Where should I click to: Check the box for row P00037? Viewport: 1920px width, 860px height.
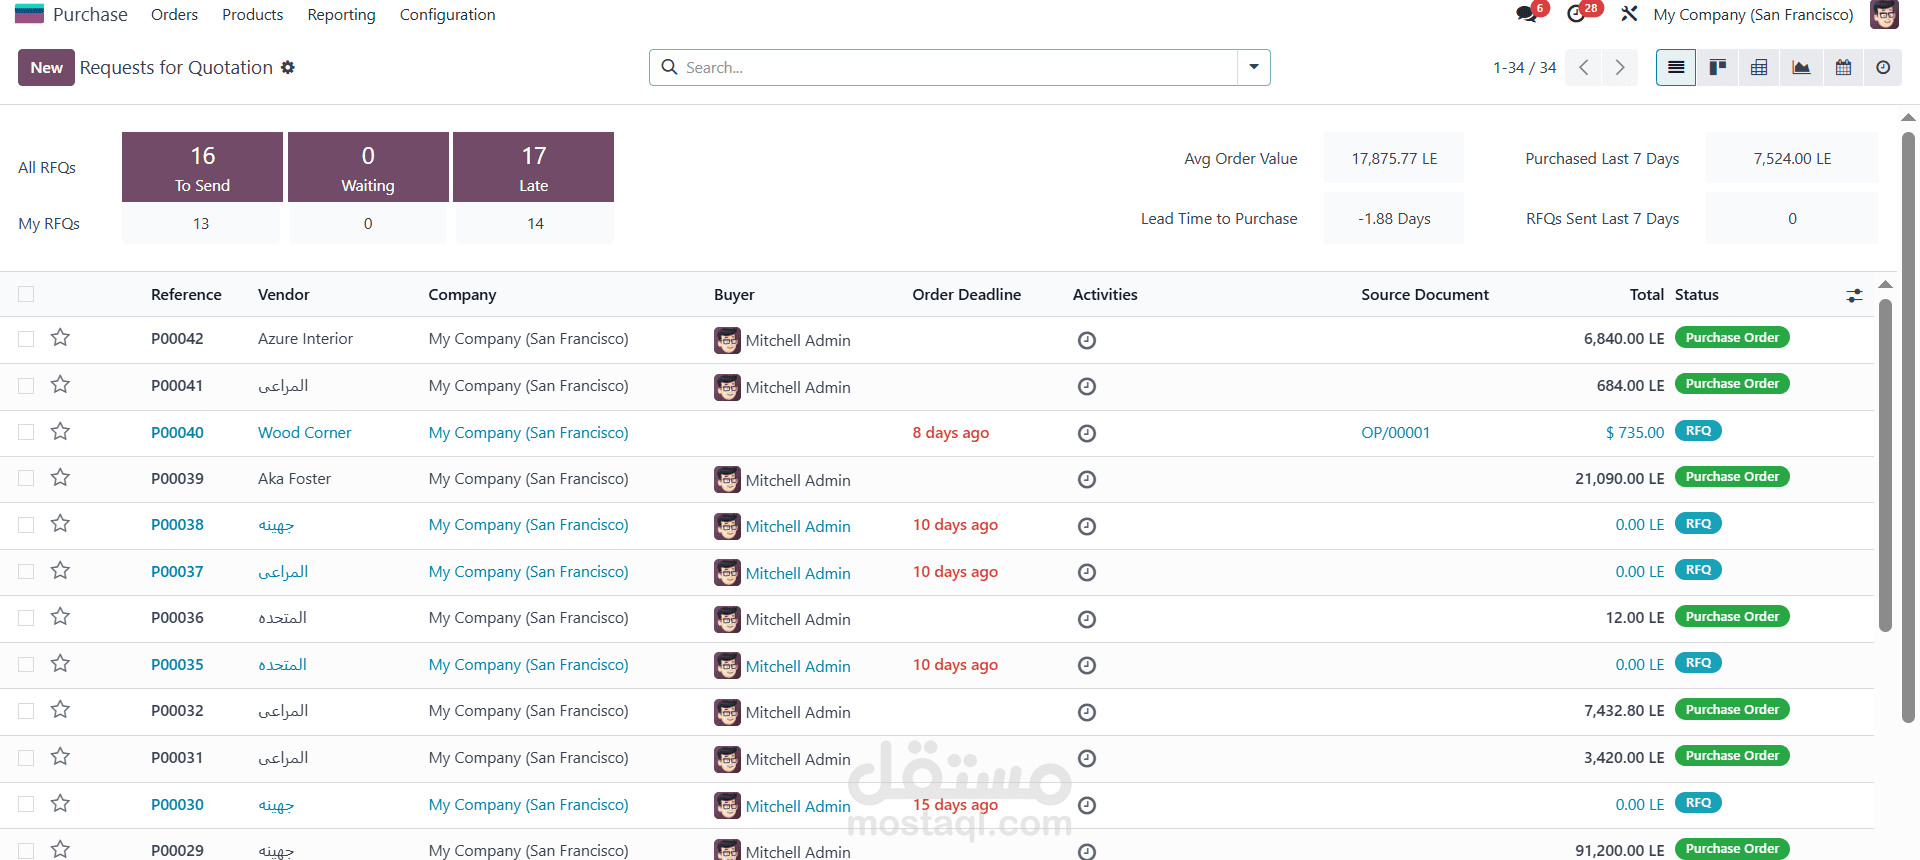click(x=26, y=572)
